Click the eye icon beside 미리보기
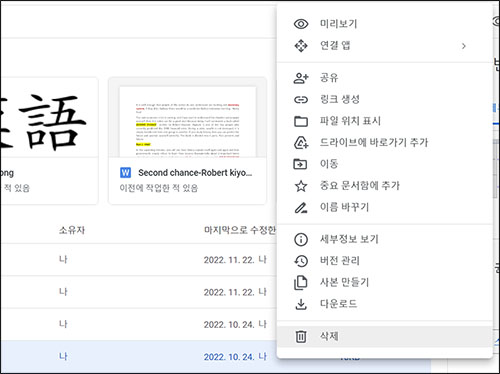The width and height of the screenshot is (500, 374). pos(301,24)
